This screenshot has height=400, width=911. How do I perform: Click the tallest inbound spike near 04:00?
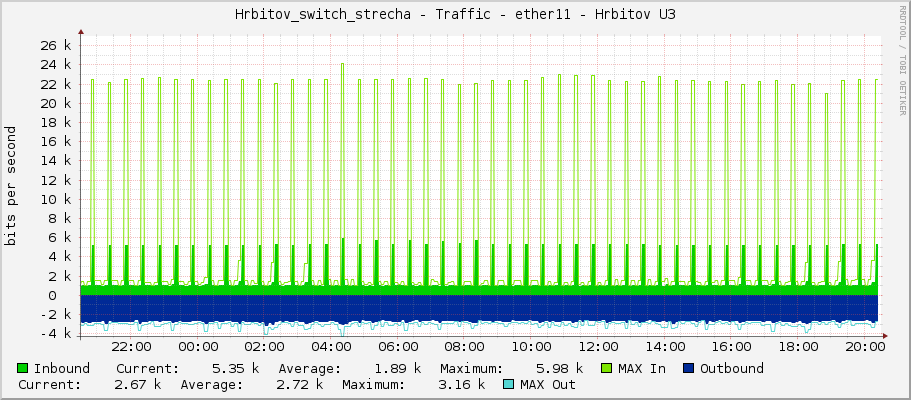tap(343, 174)
